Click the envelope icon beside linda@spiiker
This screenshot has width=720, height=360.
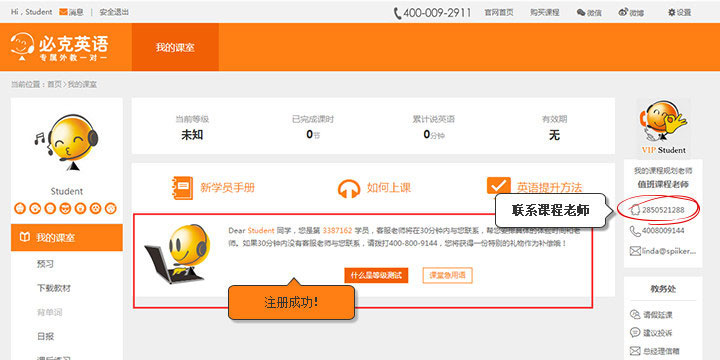[635, 251]
